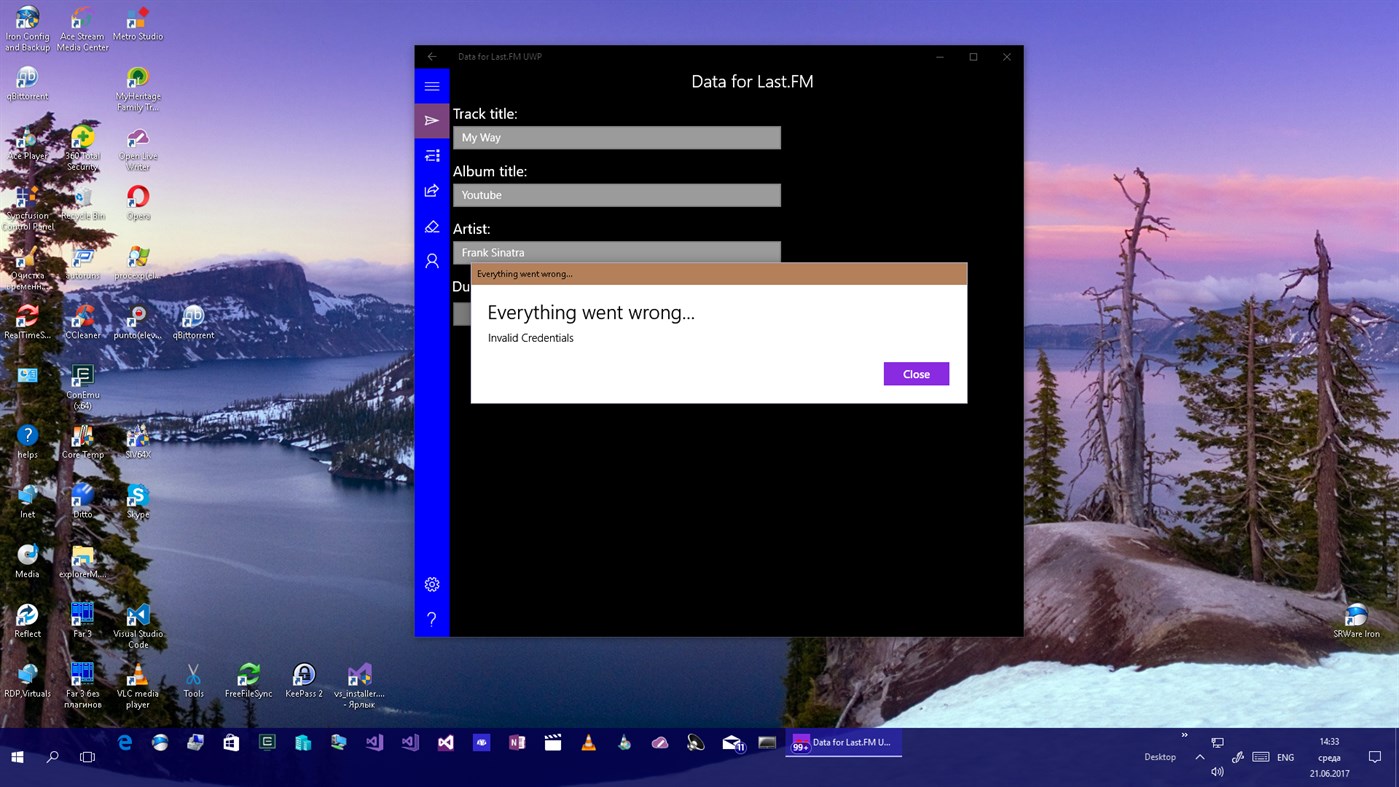This screenshot has height=787, width=1399.
Task: Open Syncfusion Control Panel shortcut
Action: (x=27, y=209)
